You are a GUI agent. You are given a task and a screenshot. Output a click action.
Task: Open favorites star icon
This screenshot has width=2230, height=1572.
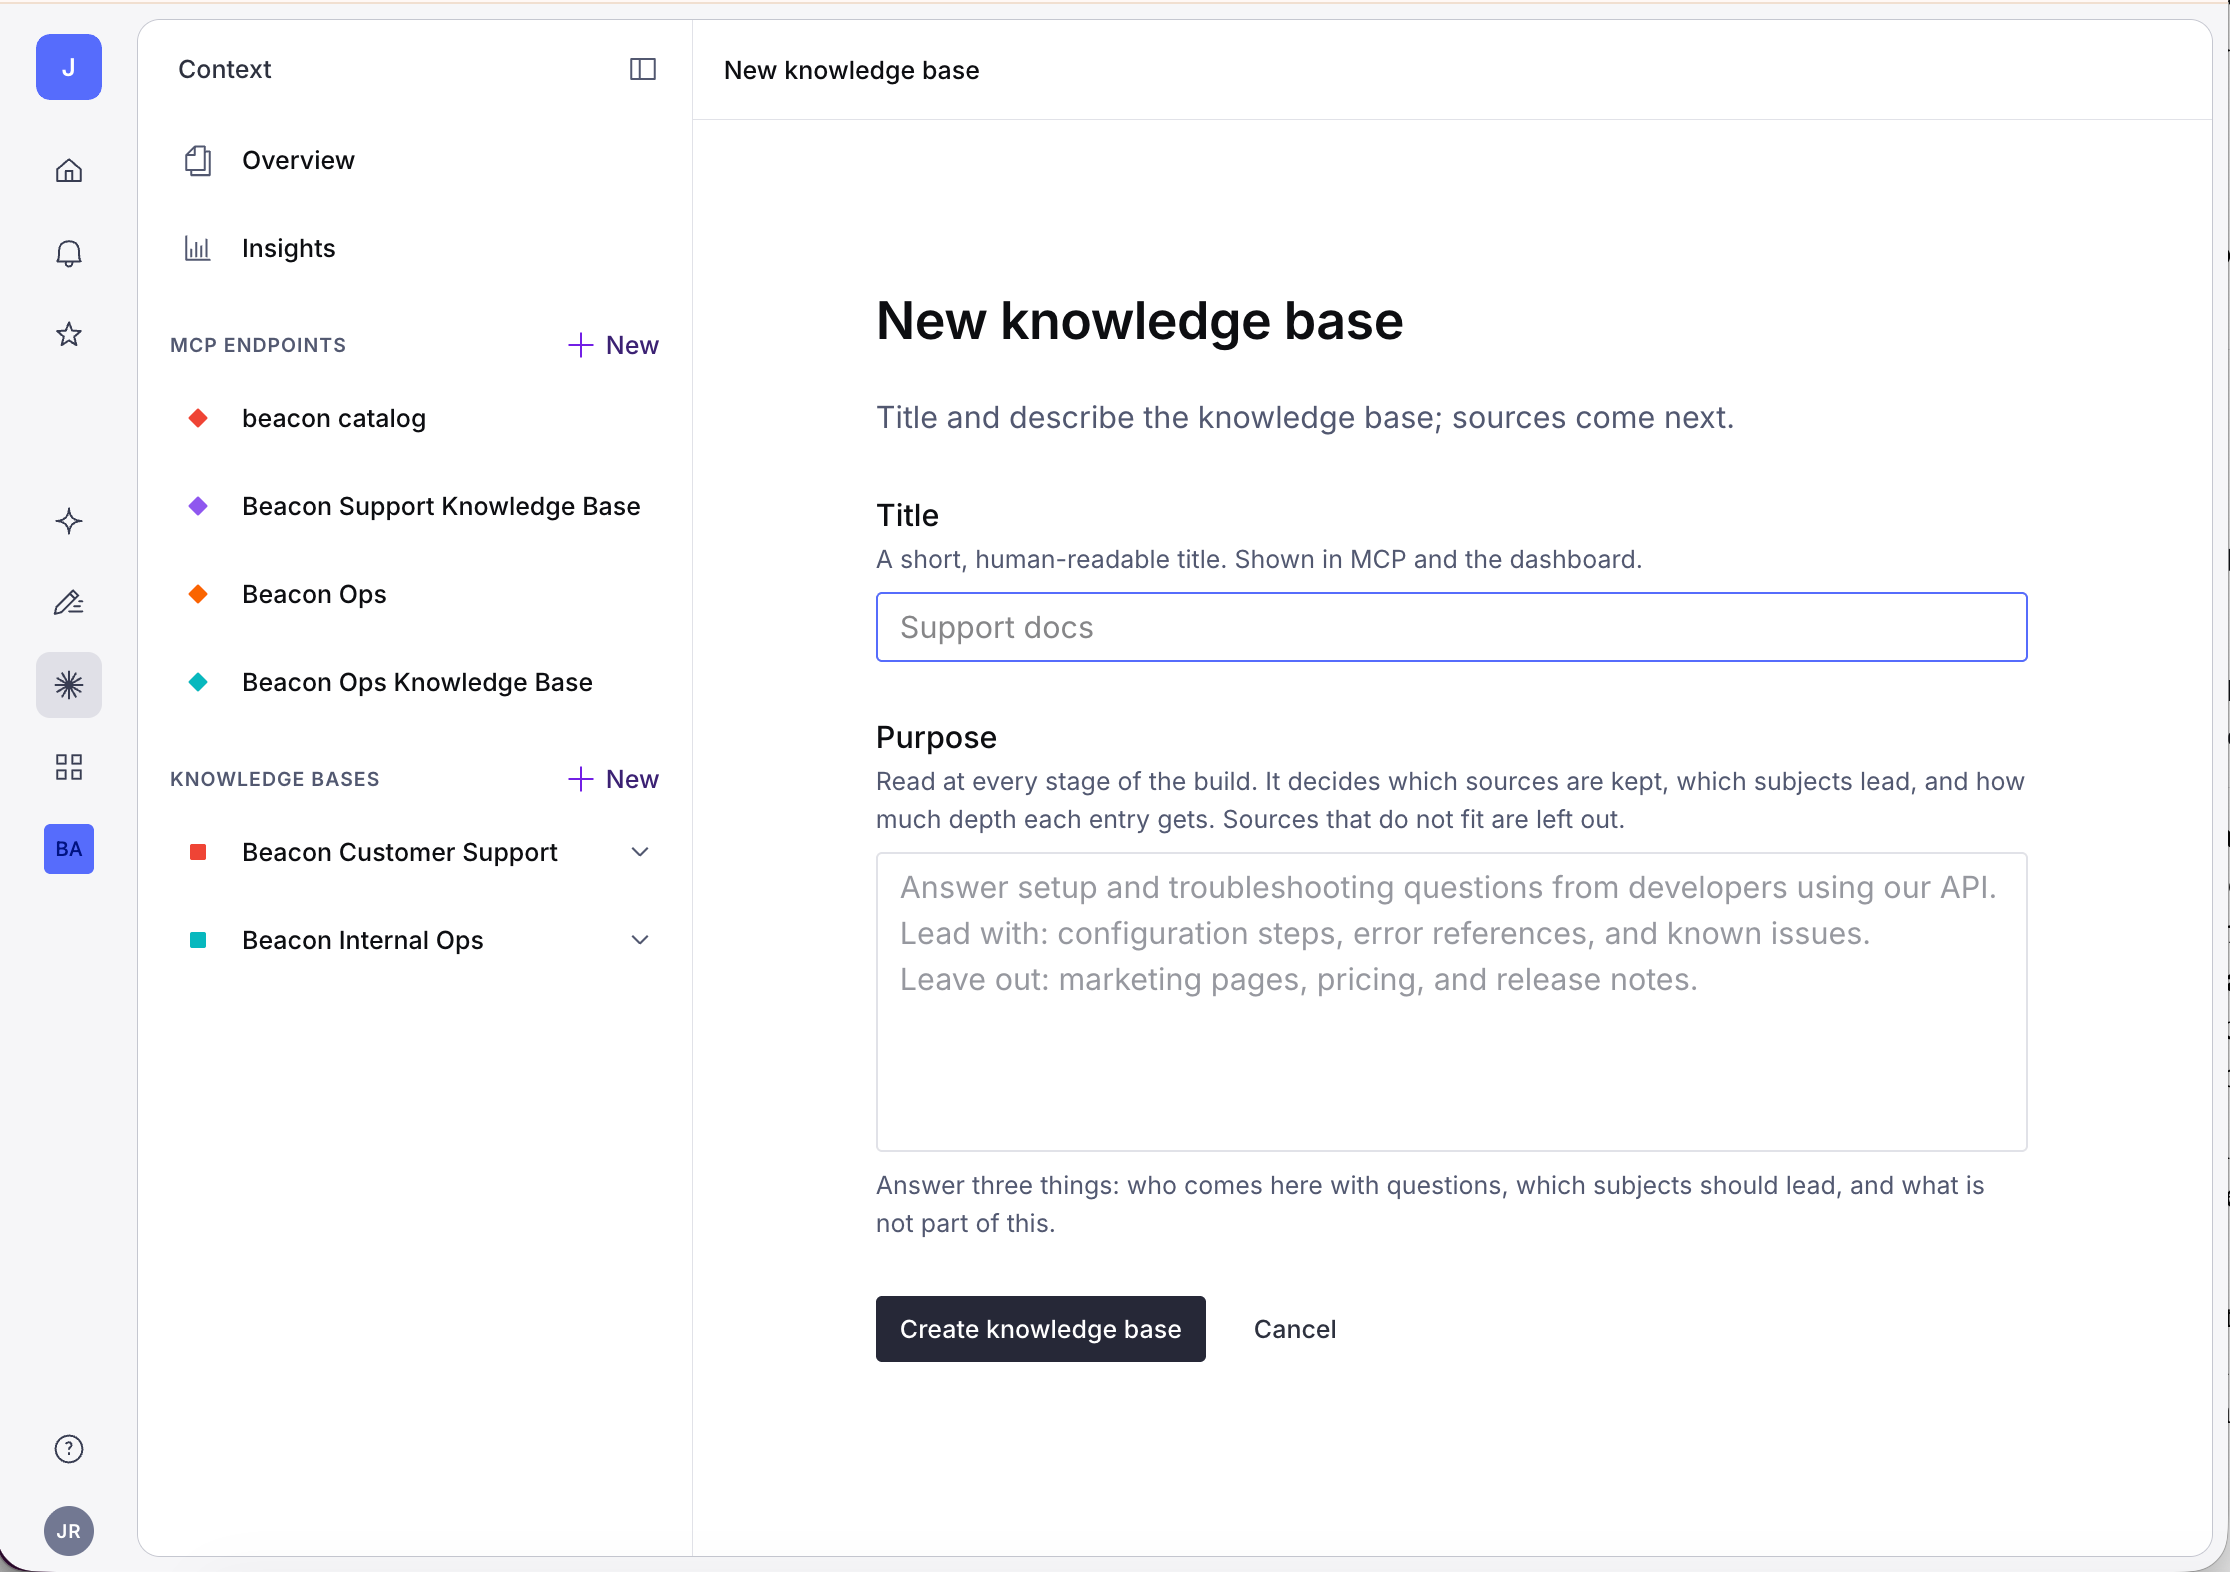coord(69,334)
